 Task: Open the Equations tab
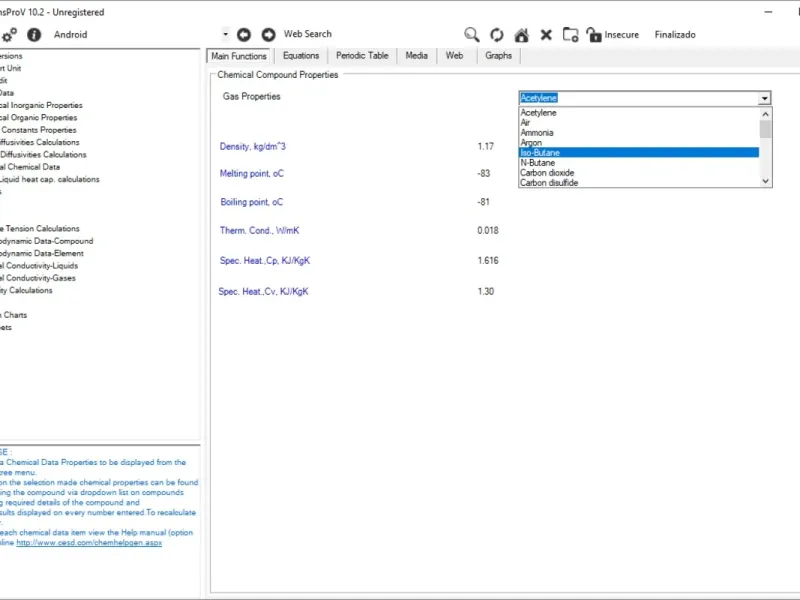tap(301, 56)
